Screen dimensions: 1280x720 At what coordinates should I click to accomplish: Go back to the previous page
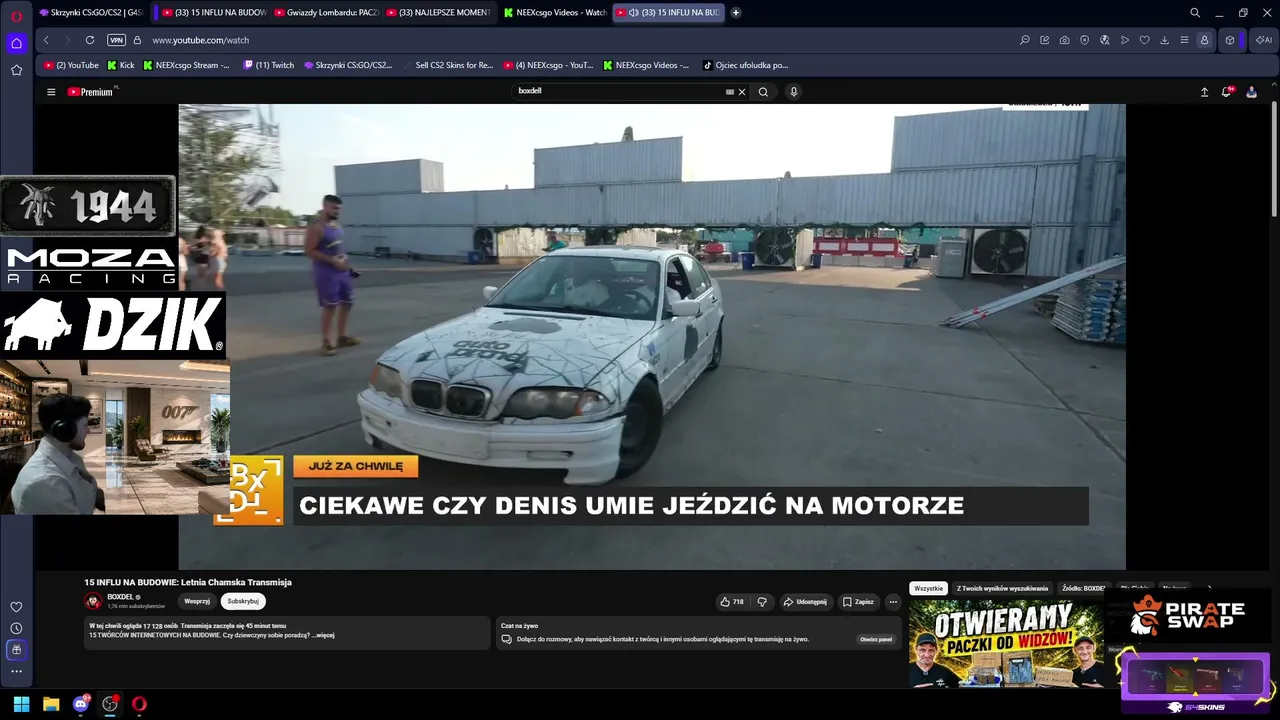click(x=46, y=40)
